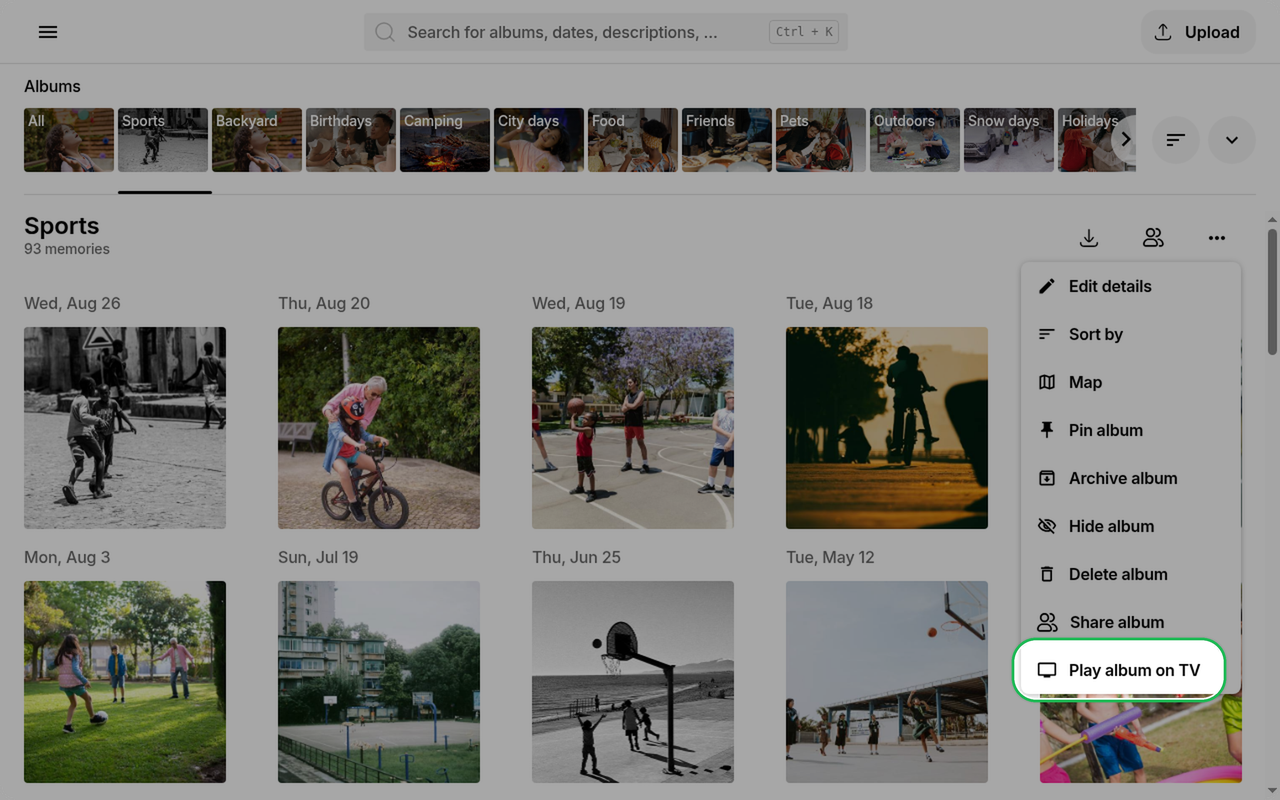Open the hamburger navigation menu
The height and width of the screenshot is (800, 1280).
(x=48, y=32)
